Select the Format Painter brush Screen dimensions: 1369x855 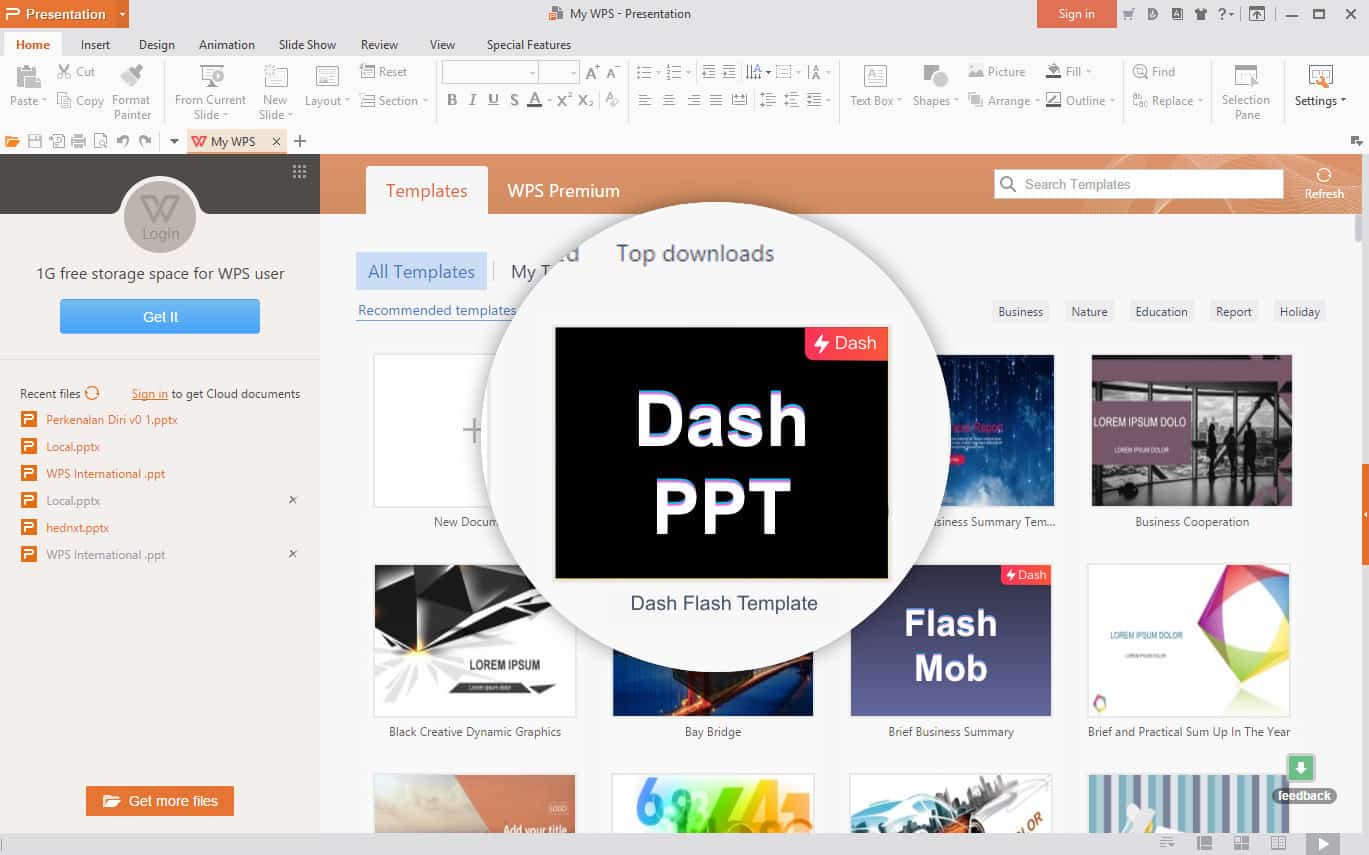coord(131,77)
